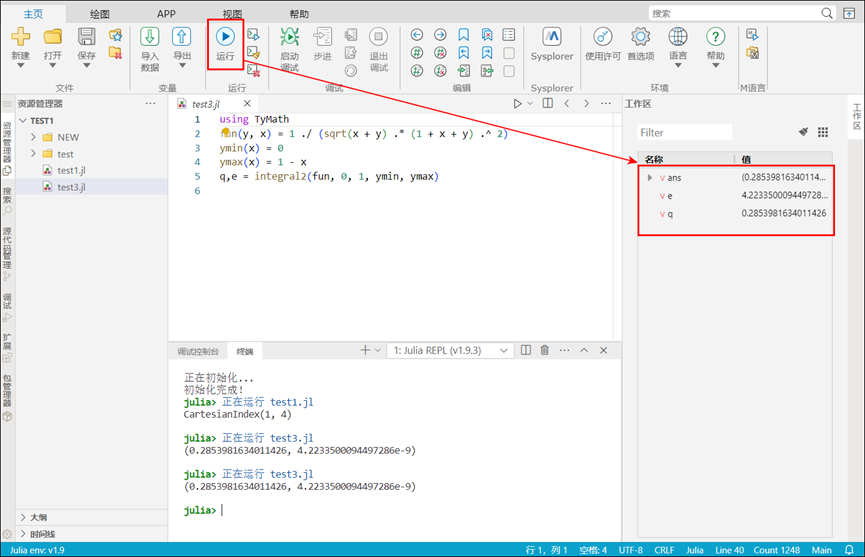Image resolution: width=865 pixels, height=557 pixels.
Task: Click the folder with star icon
Action: click(115, 35)
